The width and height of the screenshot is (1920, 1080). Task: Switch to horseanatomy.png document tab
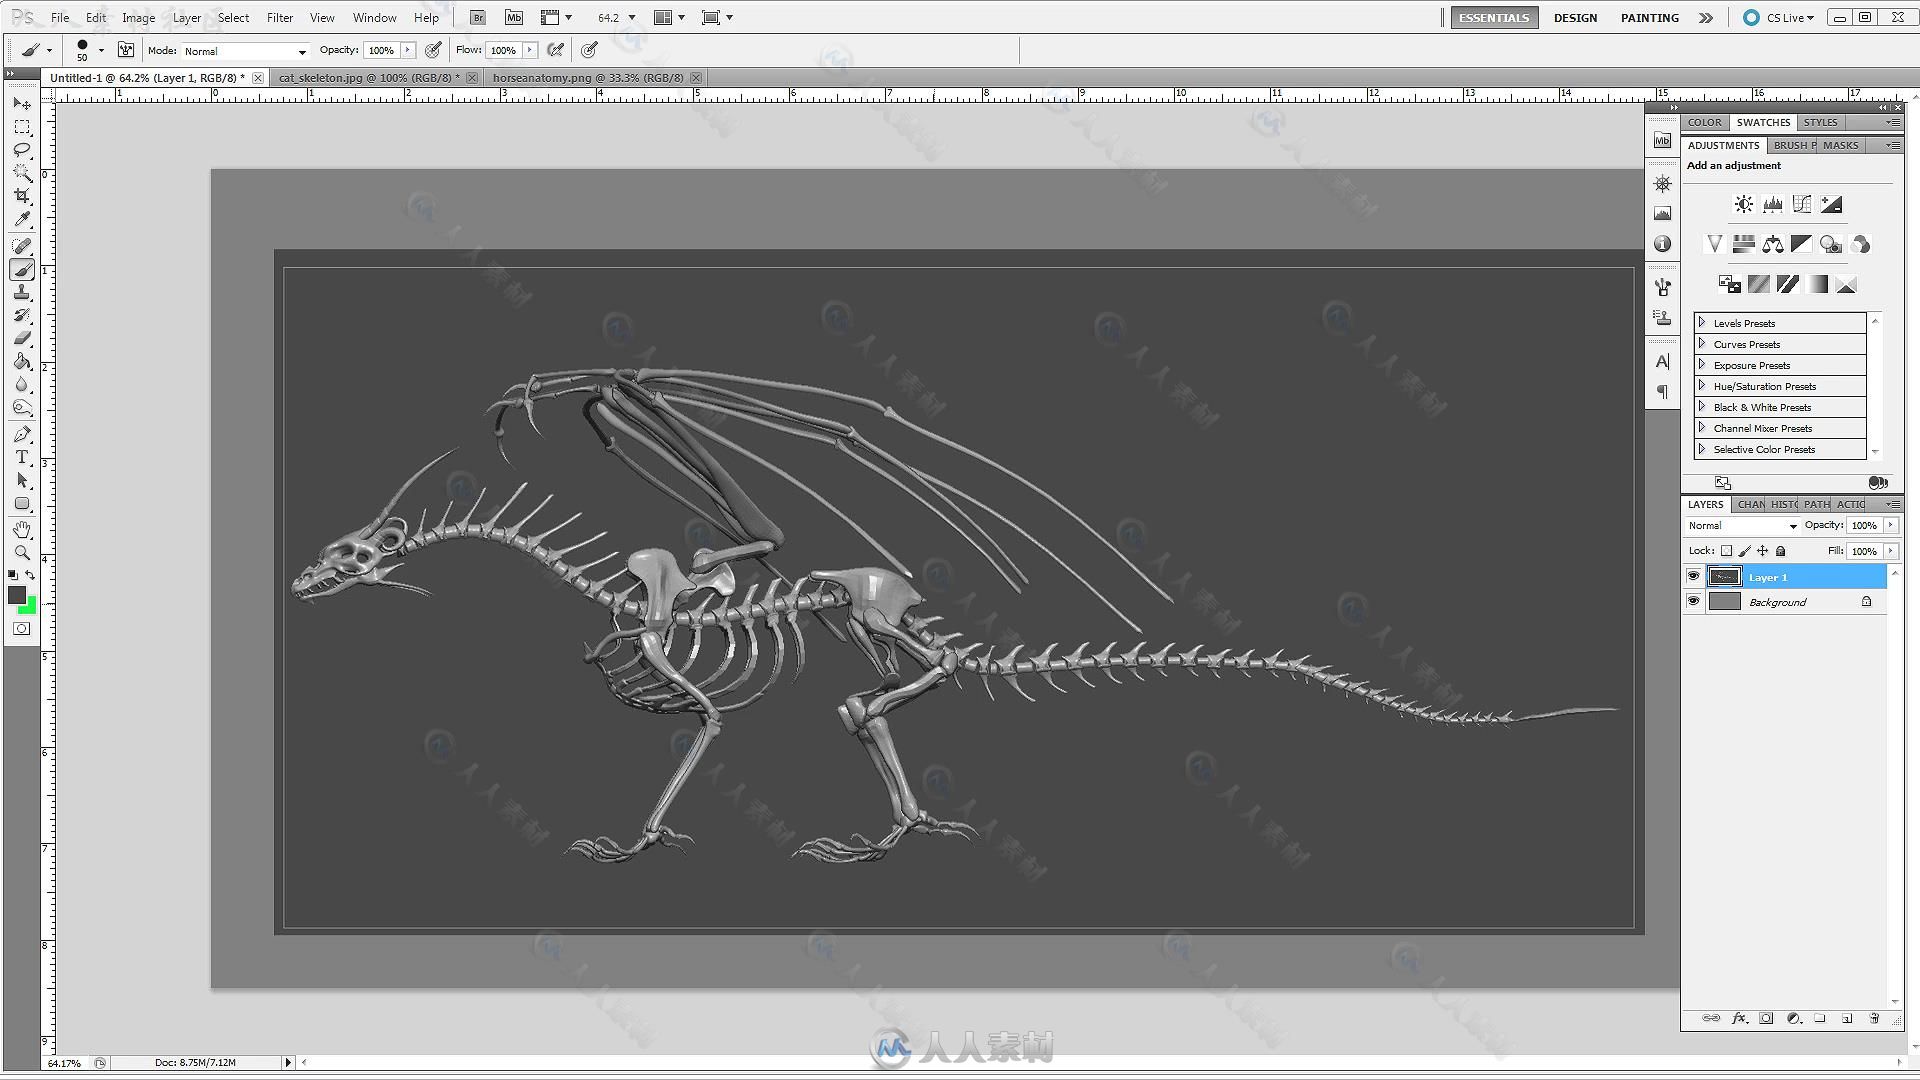(587, 77)
